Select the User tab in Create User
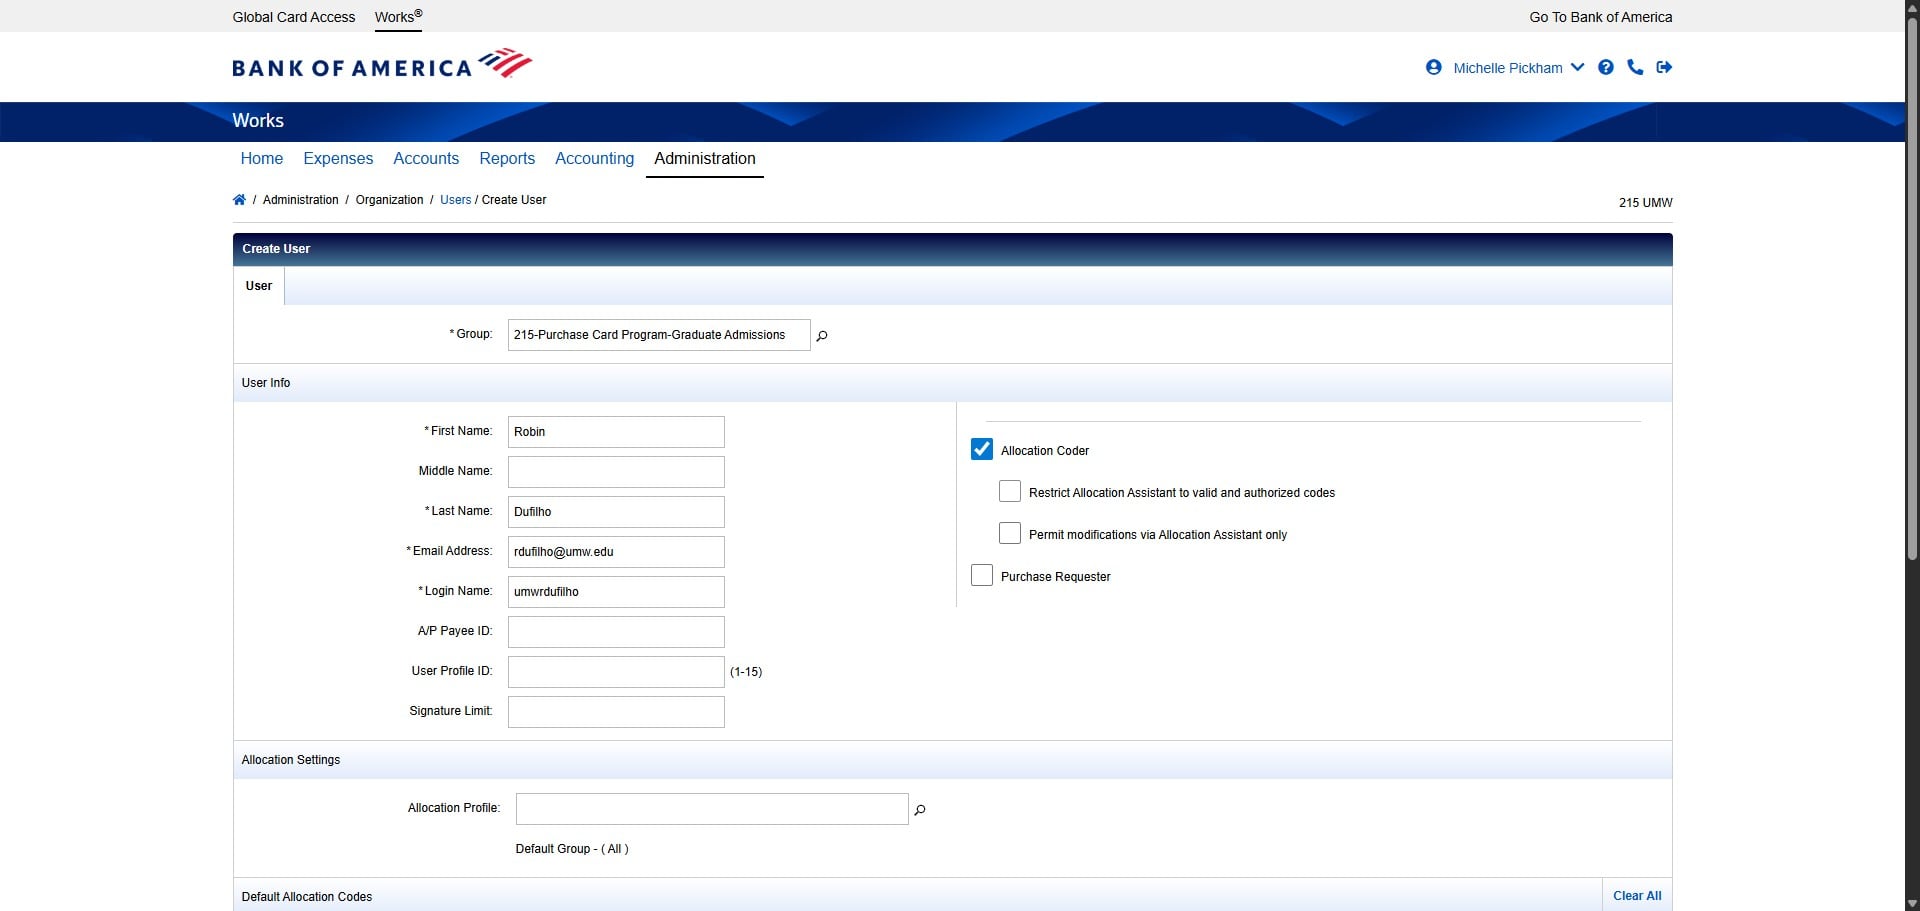The height and width of the screenshot is (911, 1920). (257, 286)
